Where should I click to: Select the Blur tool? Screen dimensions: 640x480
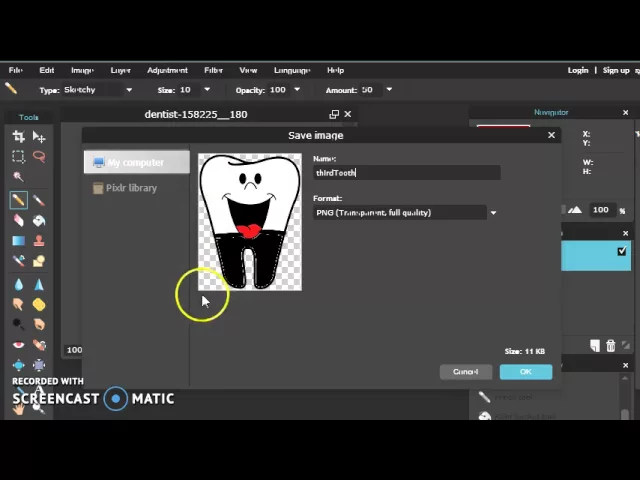point(18,284)
